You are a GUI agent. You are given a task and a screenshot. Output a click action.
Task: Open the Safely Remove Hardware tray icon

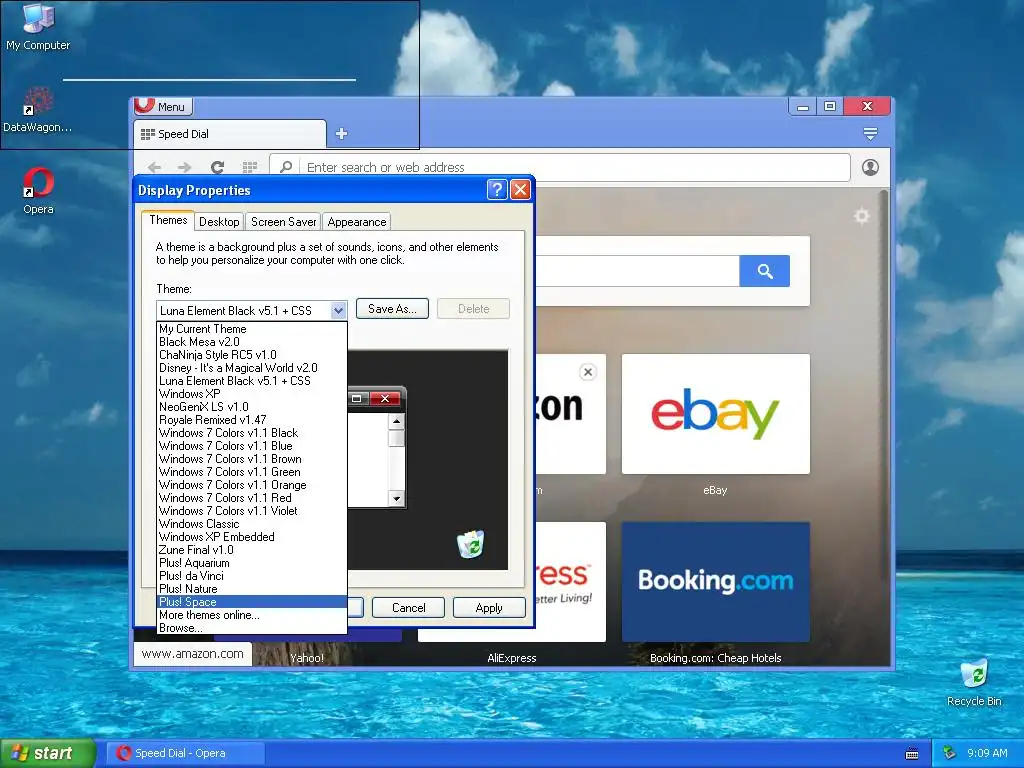[950, 753]
